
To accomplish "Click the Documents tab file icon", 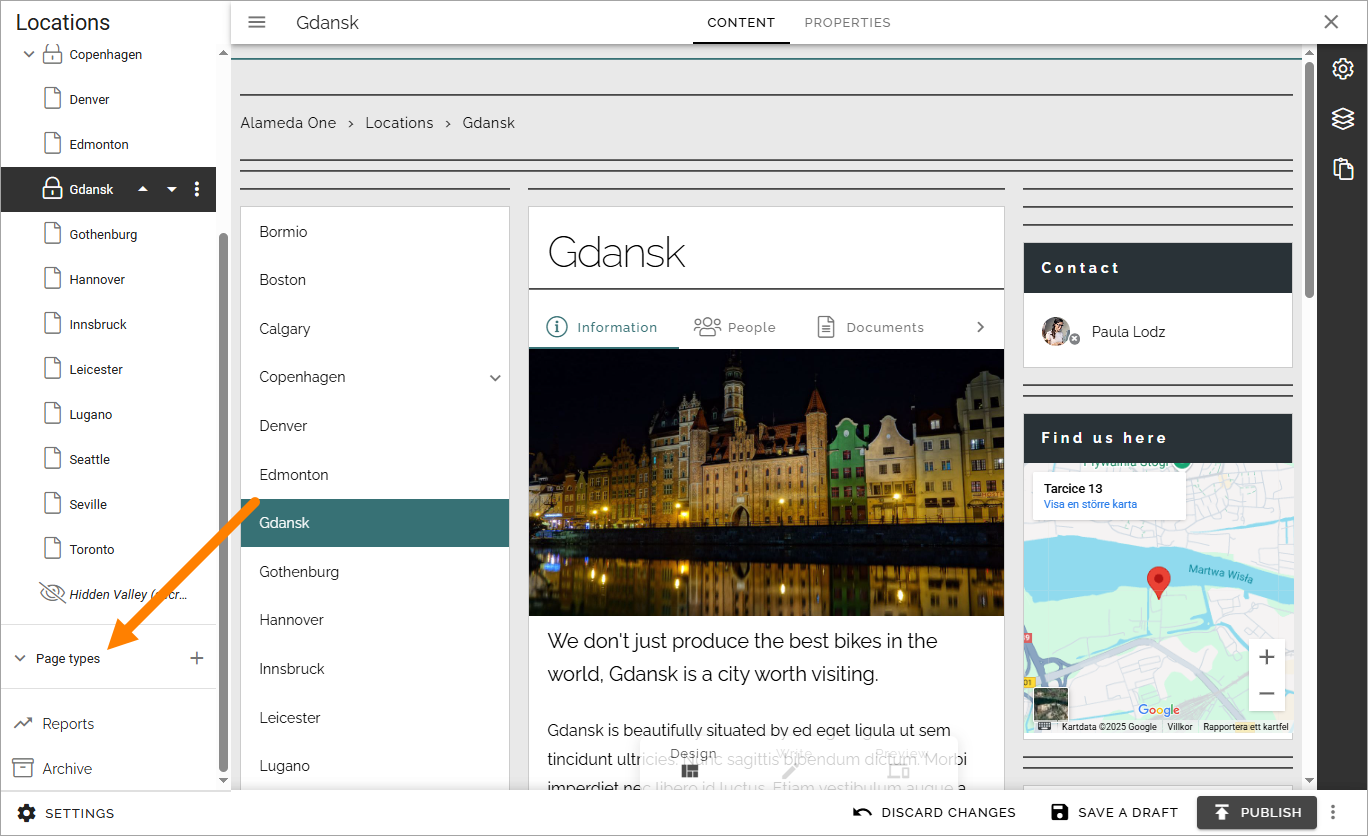I will pos(826,327).
